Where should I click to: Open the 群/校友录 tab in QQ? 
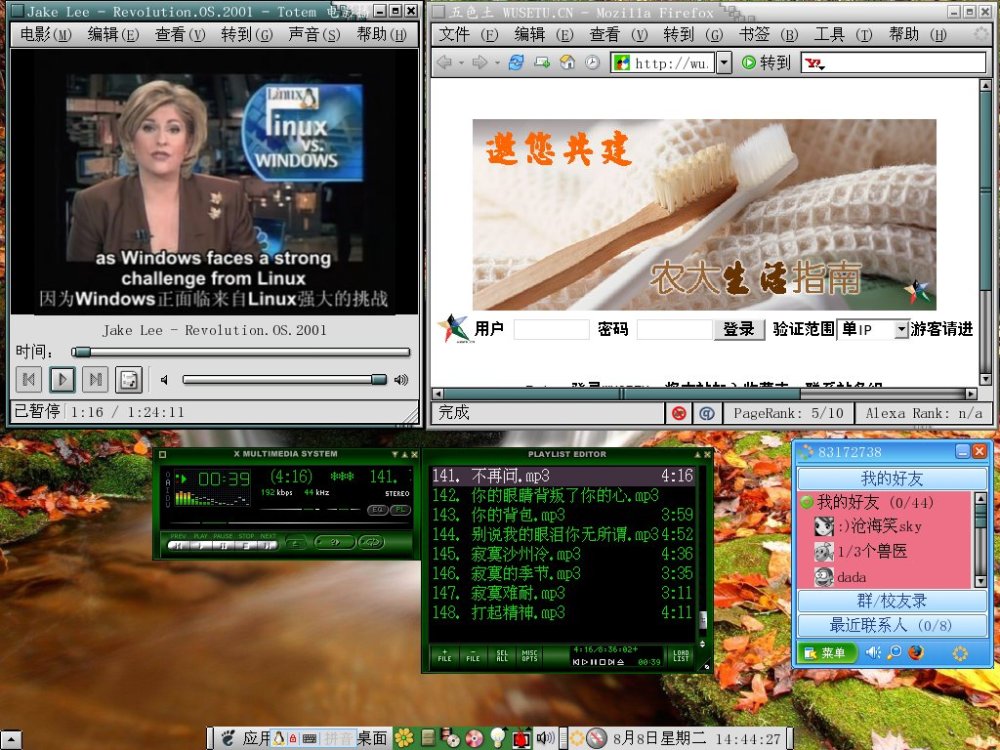[x=892, y=601]
